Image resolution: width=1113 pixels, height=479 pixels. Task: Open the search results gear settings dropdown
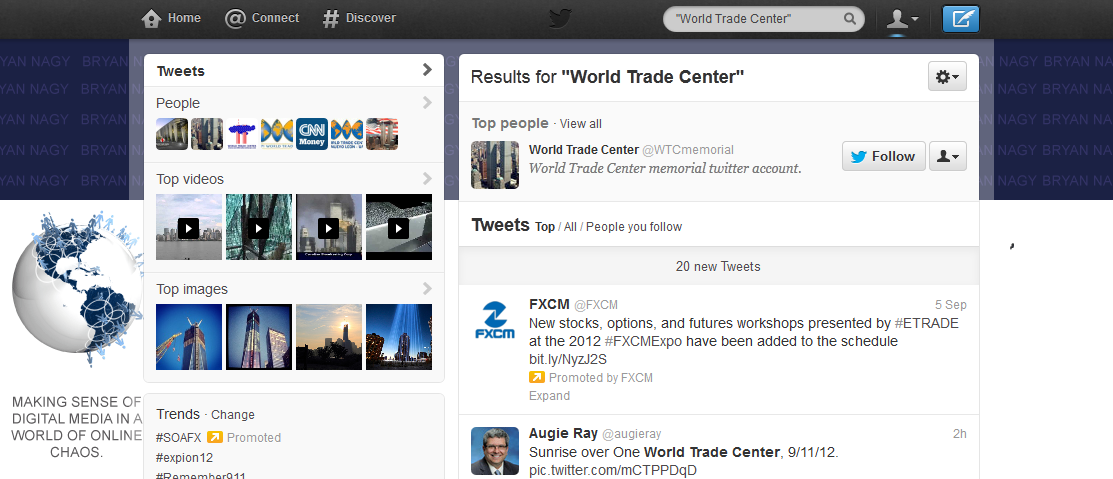tap(945, 77)
